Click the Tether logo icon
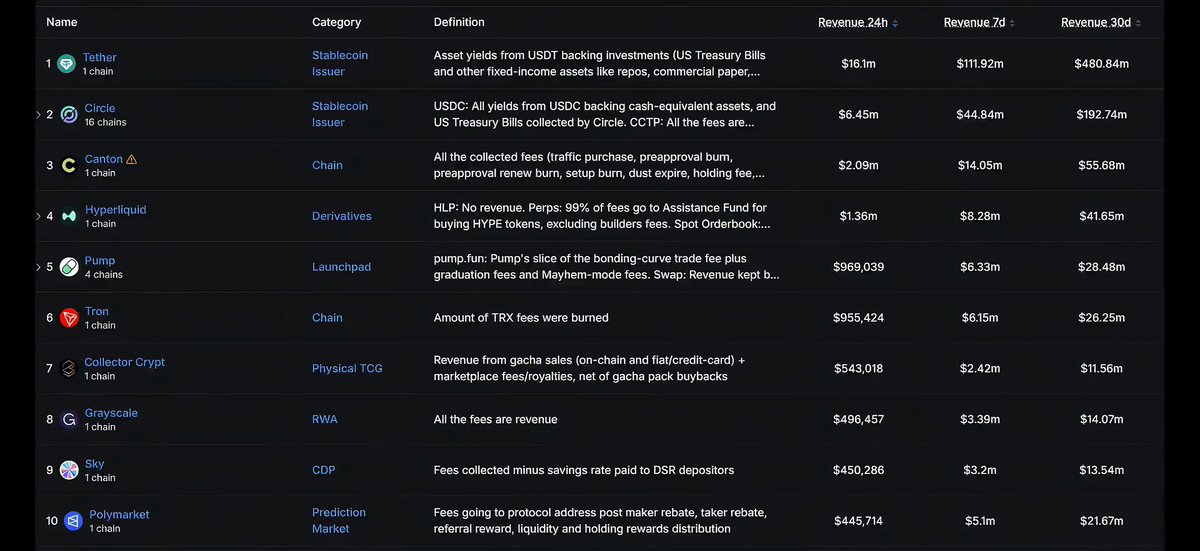Screen dimensions: 1200x551 pyautogui.click(x=67, y=64)
